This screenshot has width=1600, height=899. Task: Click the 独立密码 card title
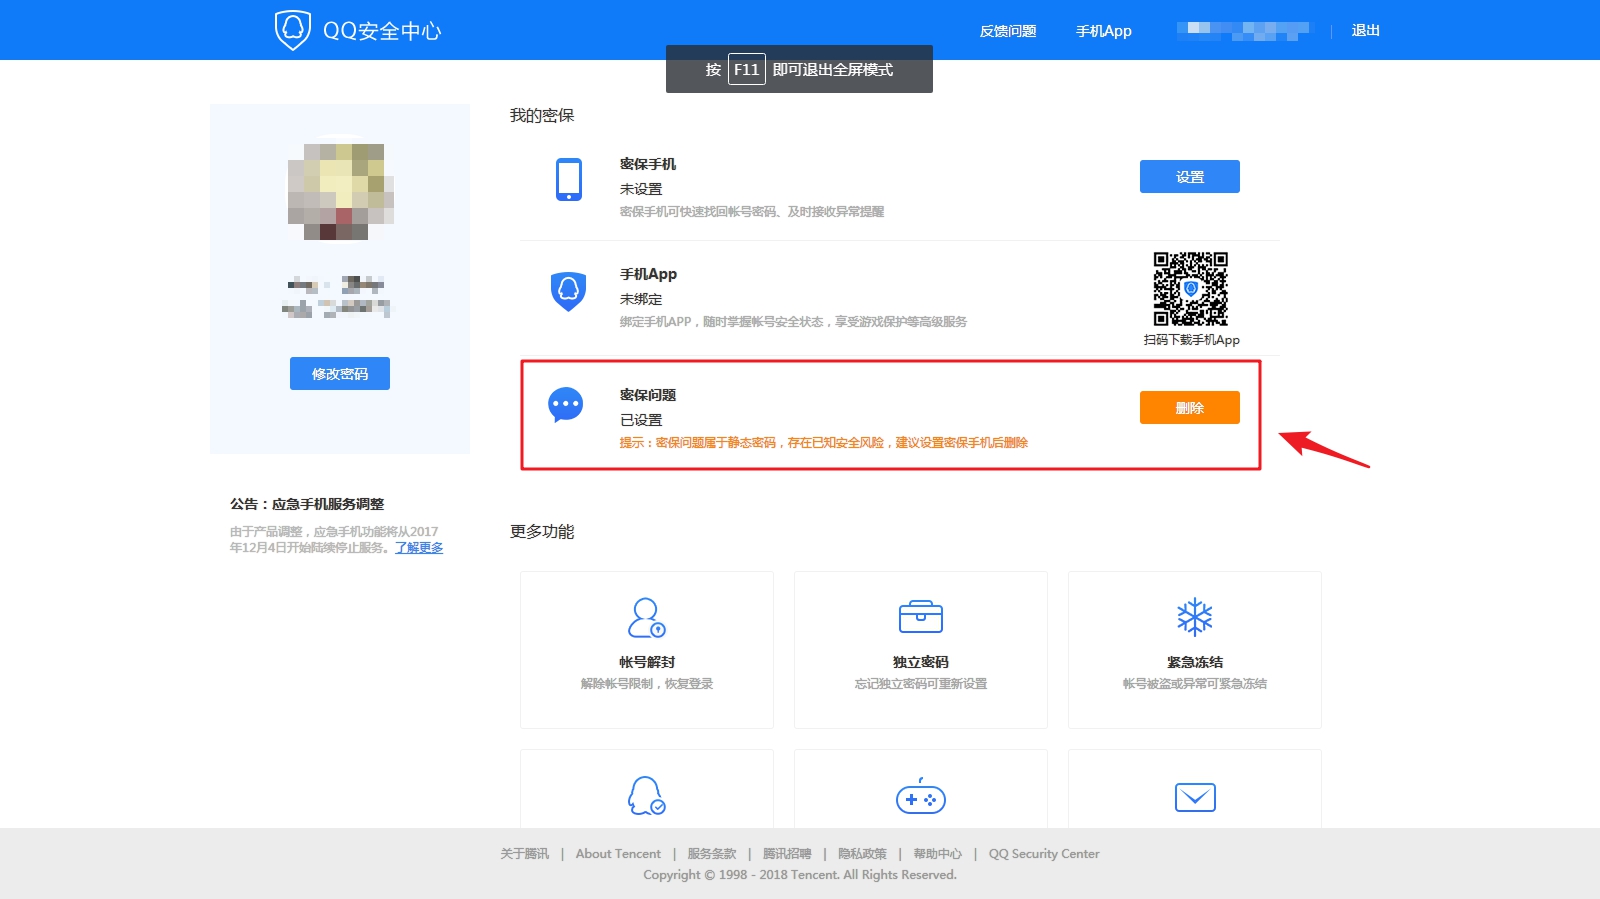pyautogui.click(x=921, y=662)
